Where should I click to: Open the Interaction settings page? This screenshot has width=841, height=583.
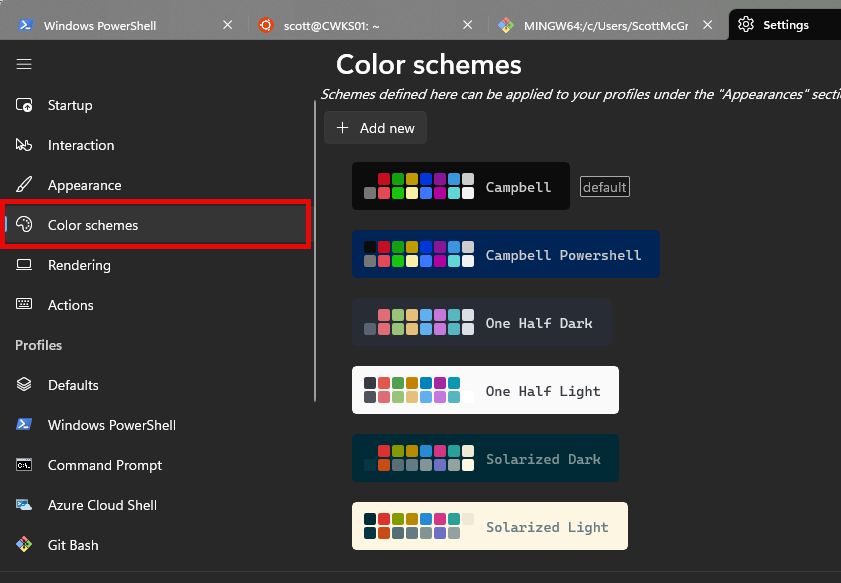[157, 145]
